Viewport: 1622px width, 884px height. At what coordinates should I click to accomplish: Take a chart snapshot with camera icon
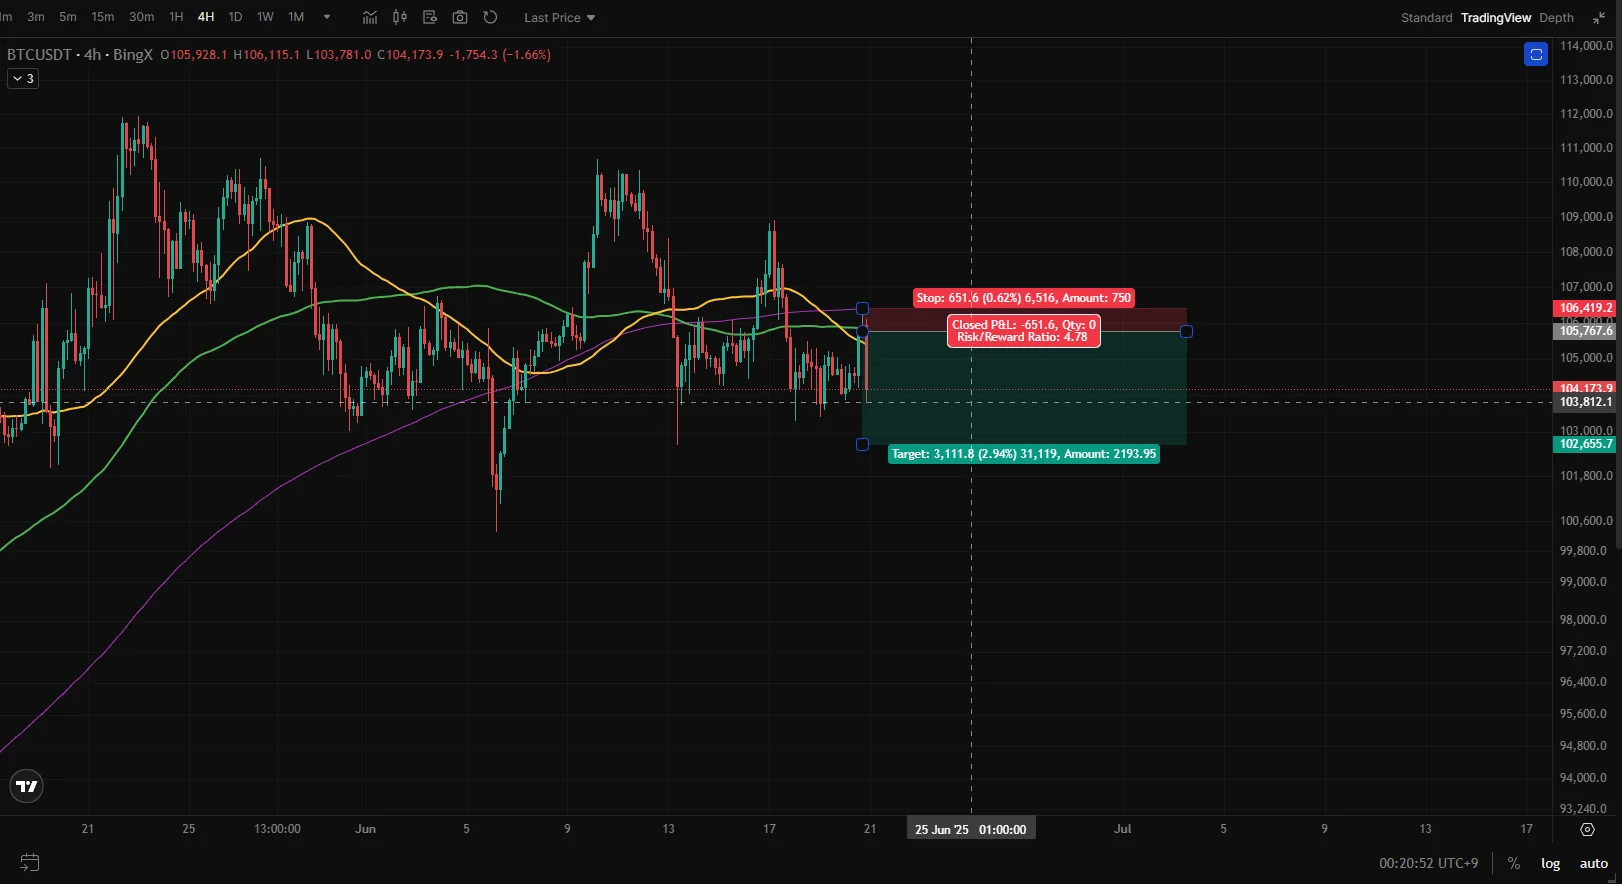[x=460, y=17]
